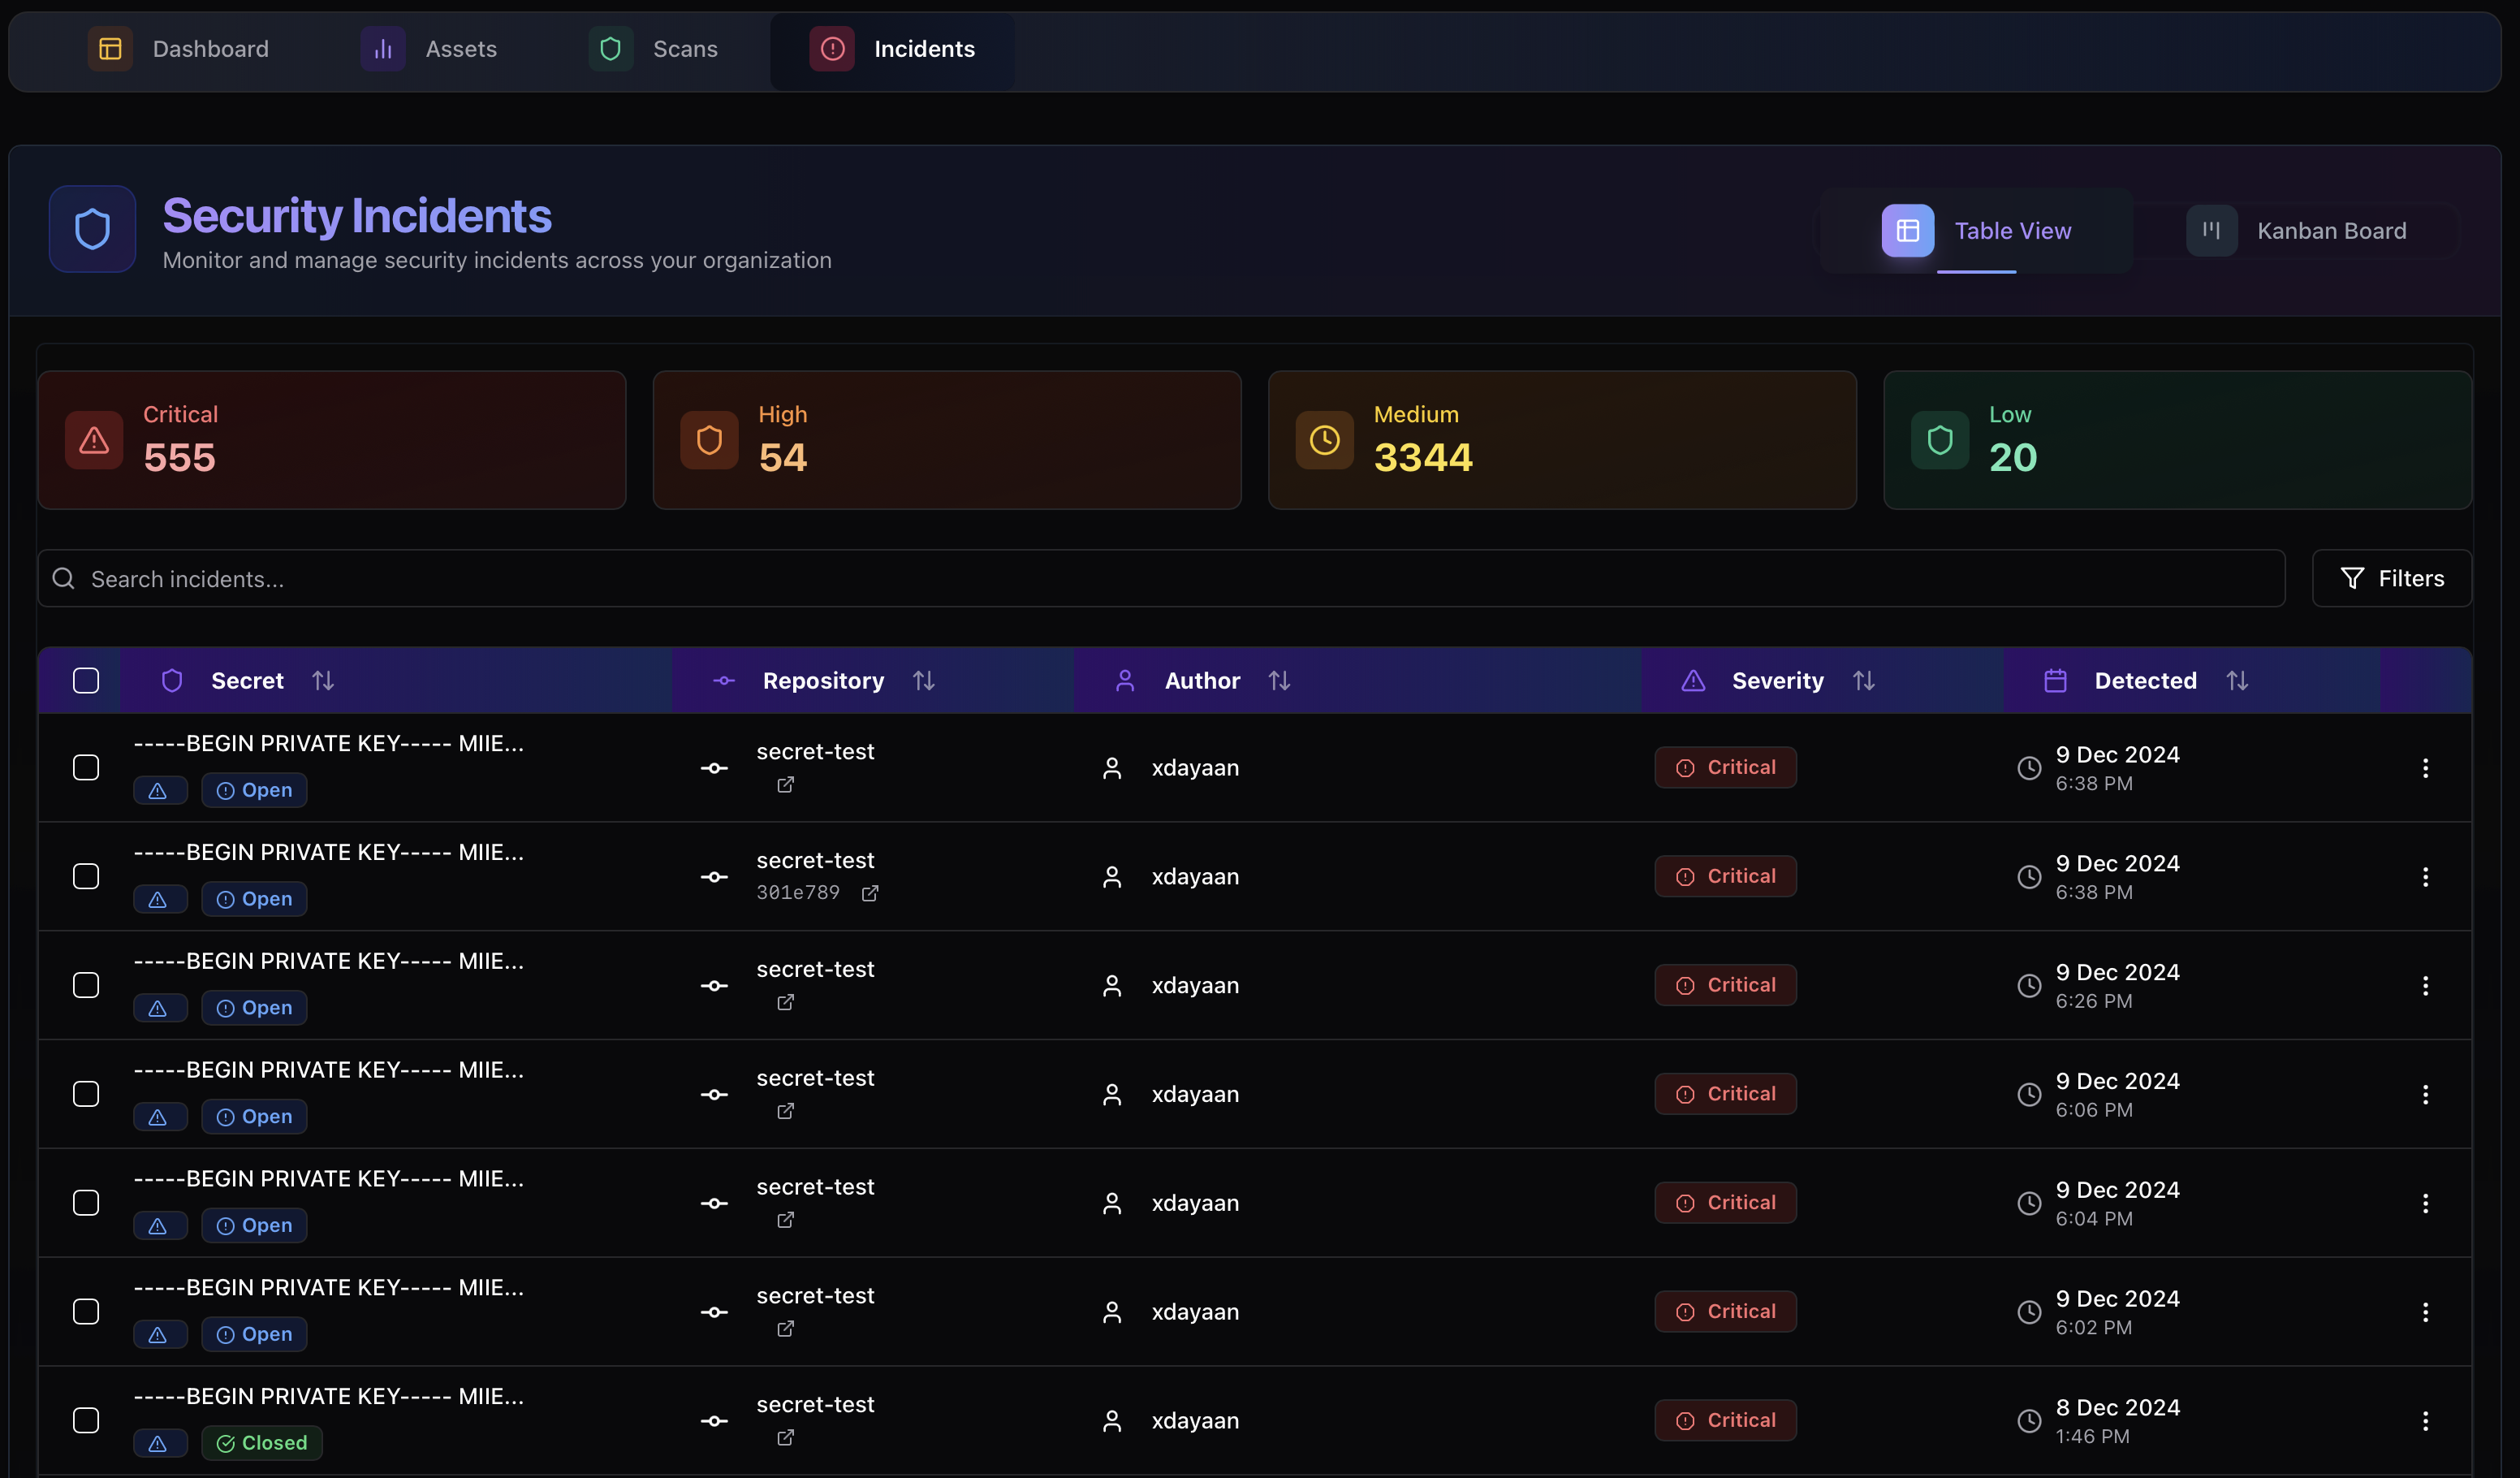Image resolution: width=2520 pixels, height=1478 pixels.
Task: Open the Filters button
Action: pyautogui.click(x=2391, y=579)
